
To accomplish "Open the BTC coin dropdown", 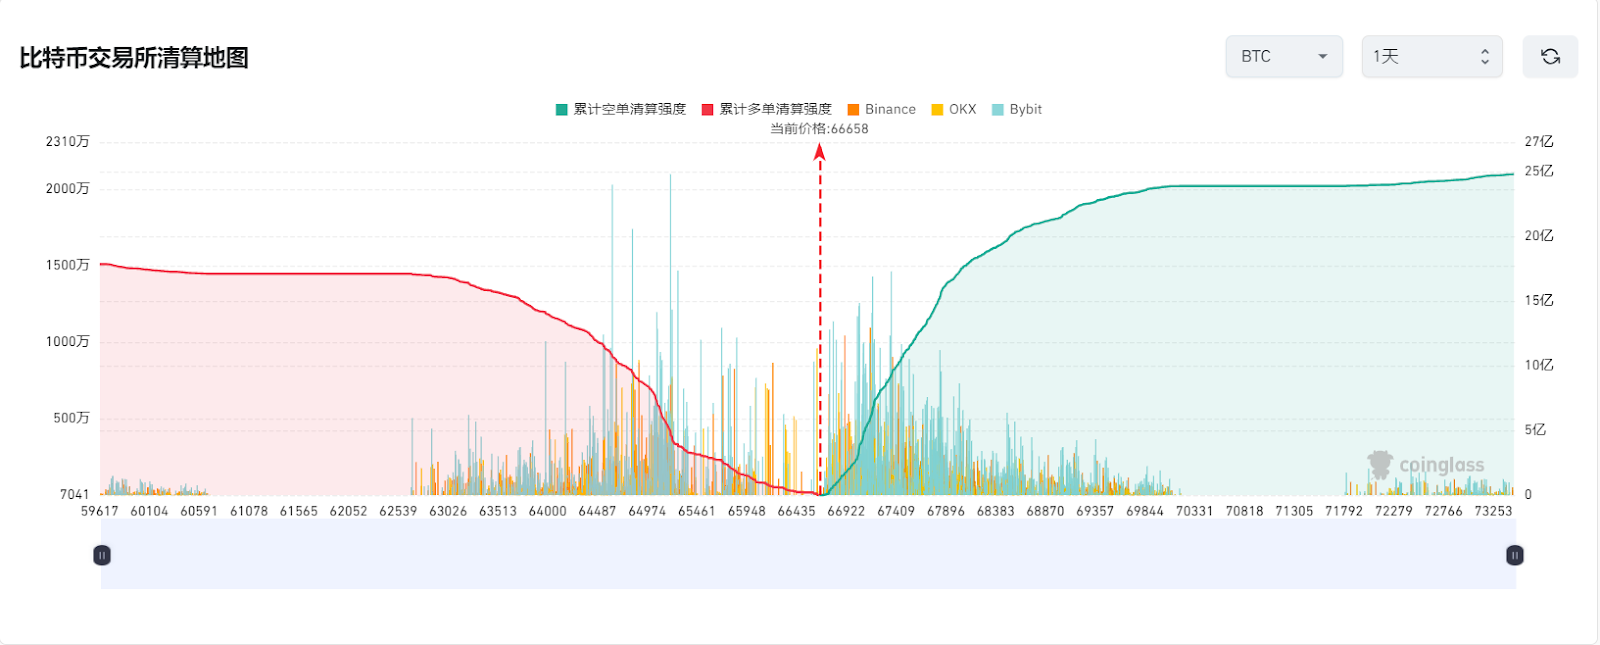I will 1284,57.
